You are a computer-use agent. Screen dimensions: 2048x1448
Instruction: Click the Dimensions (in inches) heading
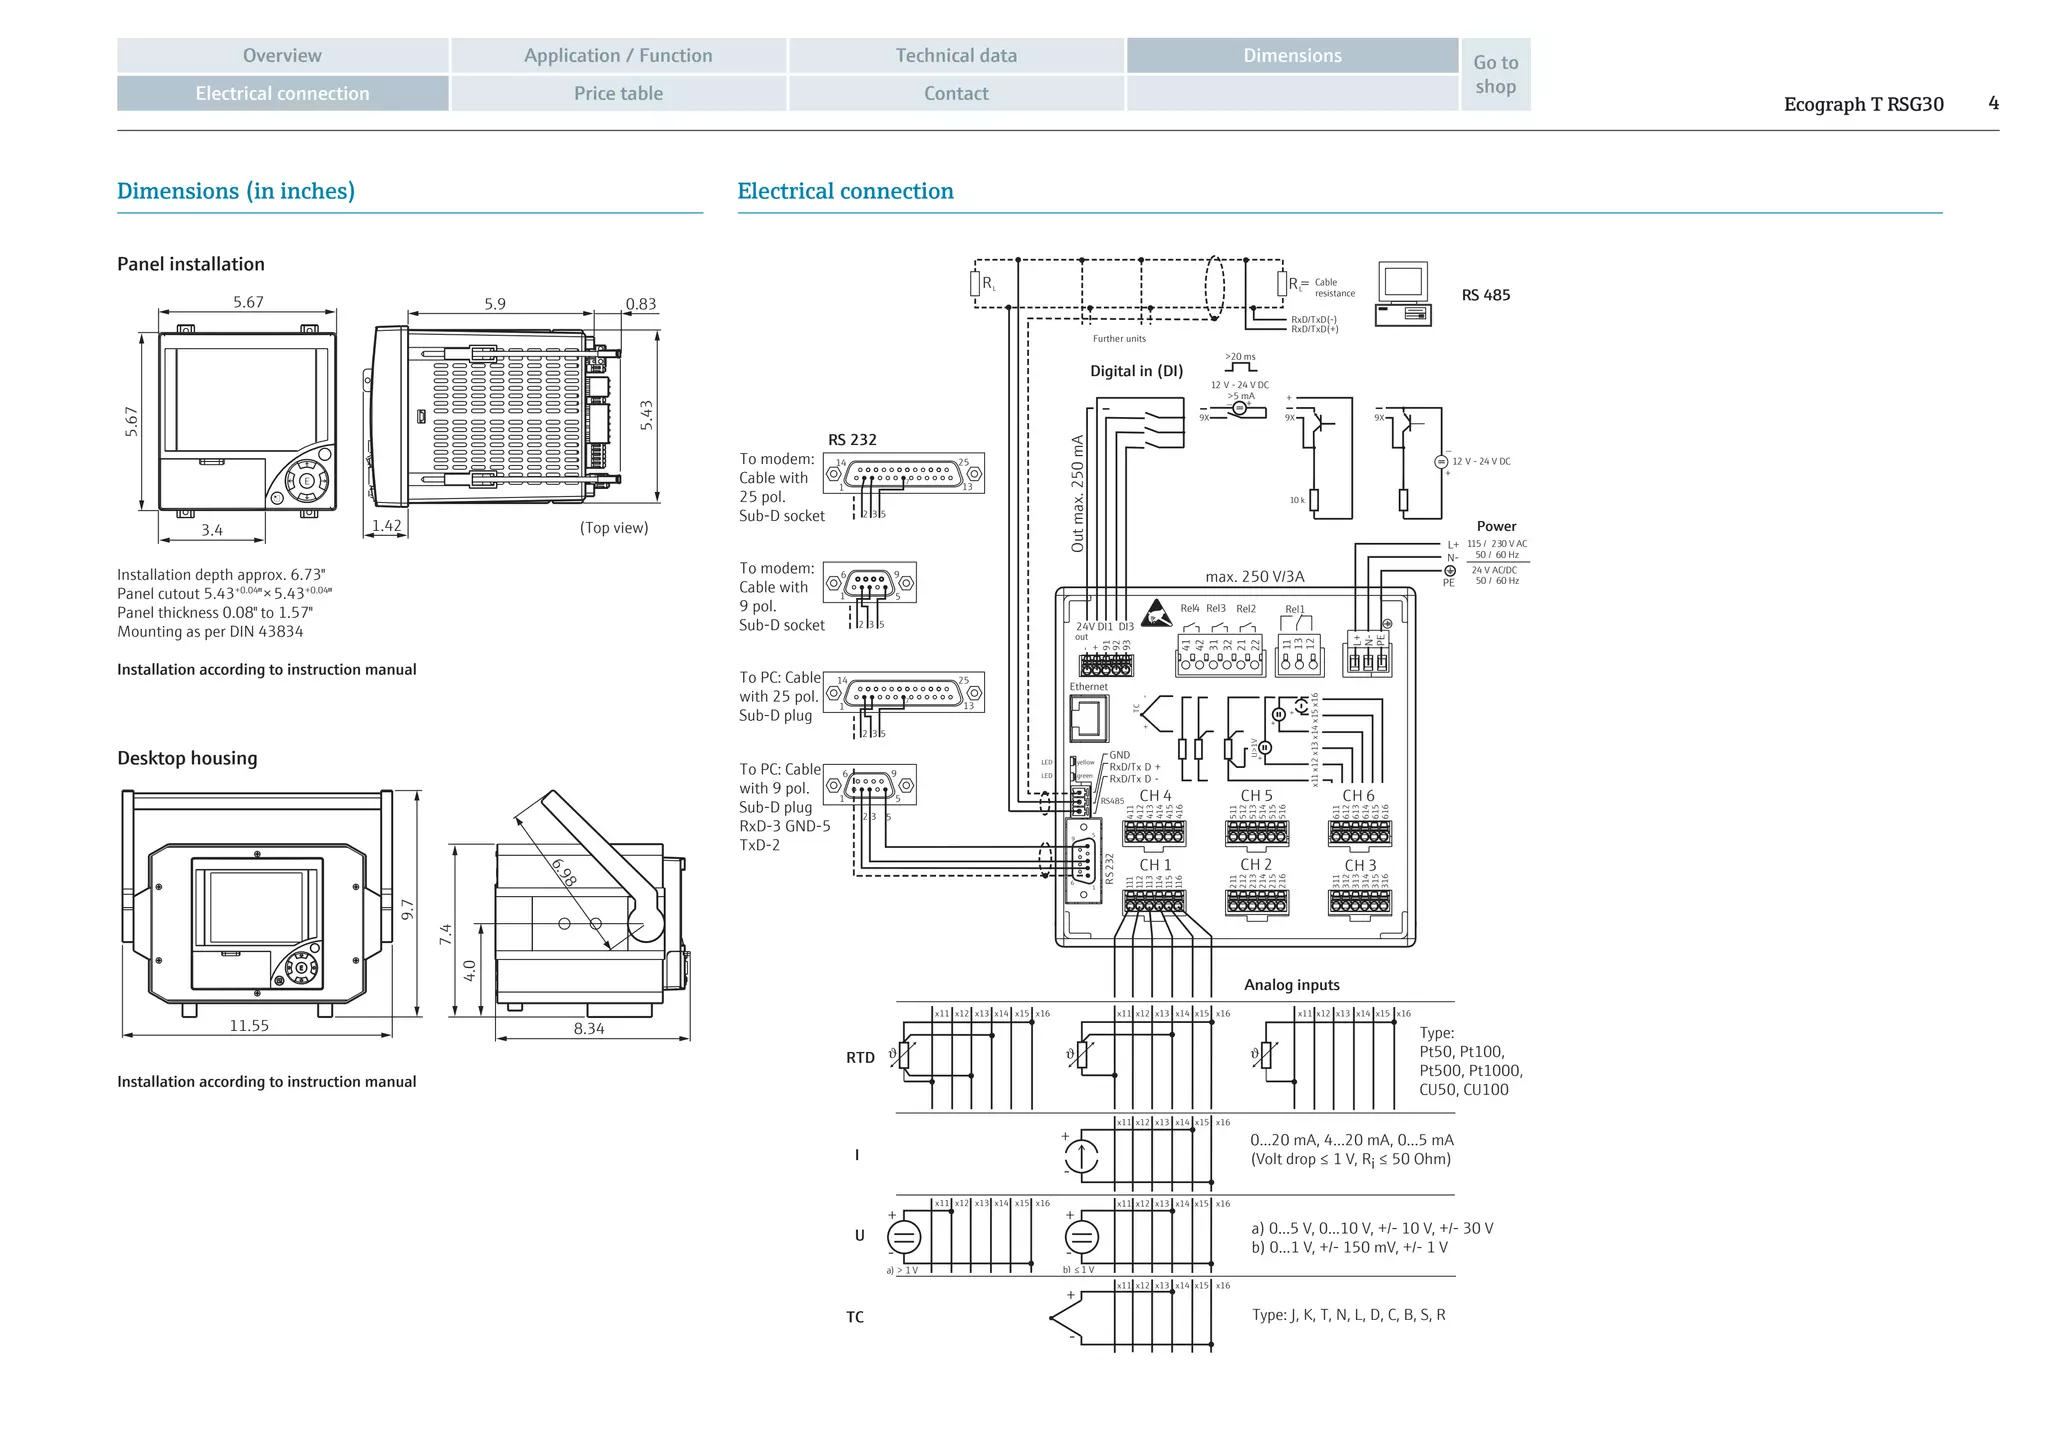236,191
